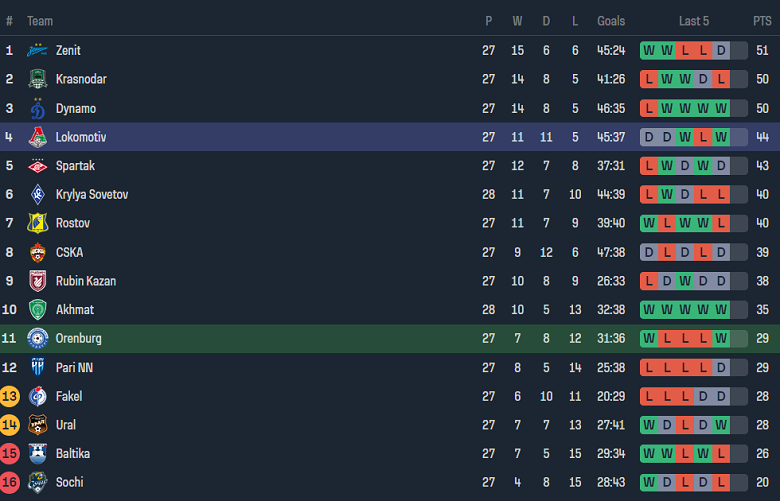Viewport: 780px width, 501px height.
Task: Click the Spartak club logo
Action: (x=38, y=166)
